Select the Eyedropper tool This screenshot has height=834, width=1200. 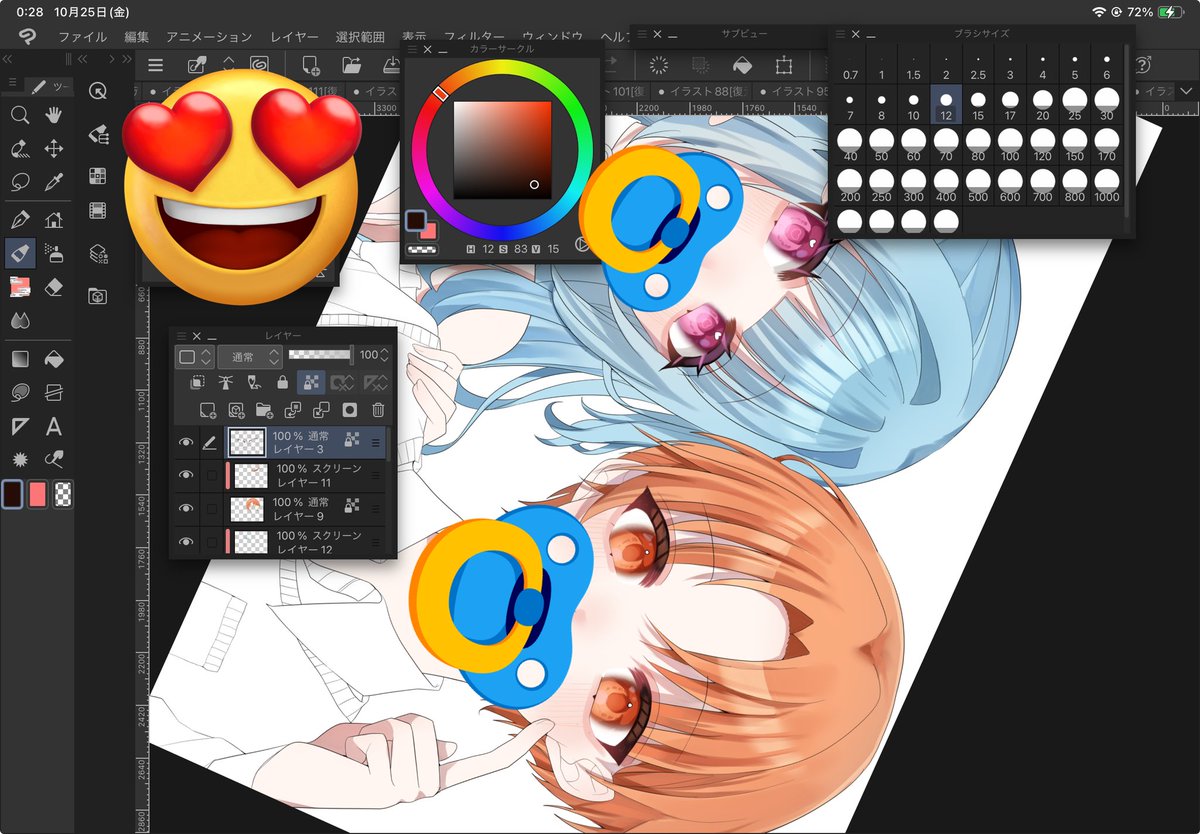point(54,183)
